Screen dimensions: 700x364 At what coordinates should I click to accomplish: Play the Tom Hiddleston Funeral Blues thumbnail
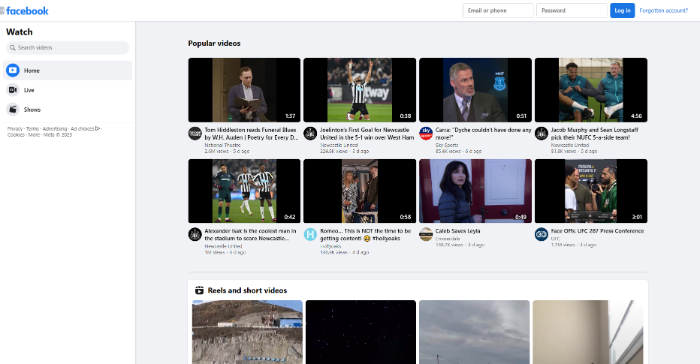pos(244,90)
